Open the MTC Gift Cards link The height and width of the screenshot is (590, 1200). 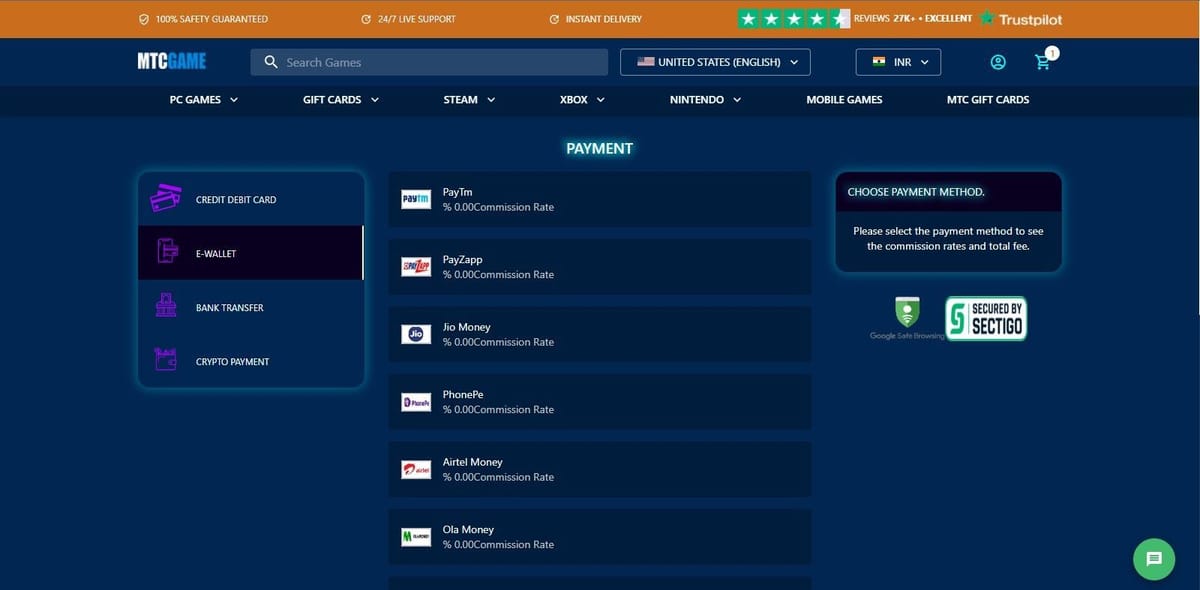tap(987, 100)
